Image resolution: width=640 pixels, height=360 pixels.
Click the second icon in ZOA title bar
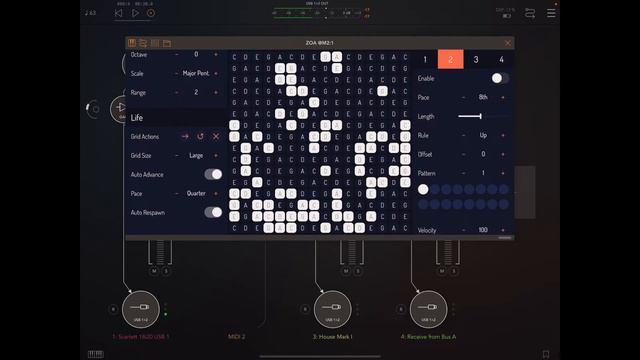143,43
